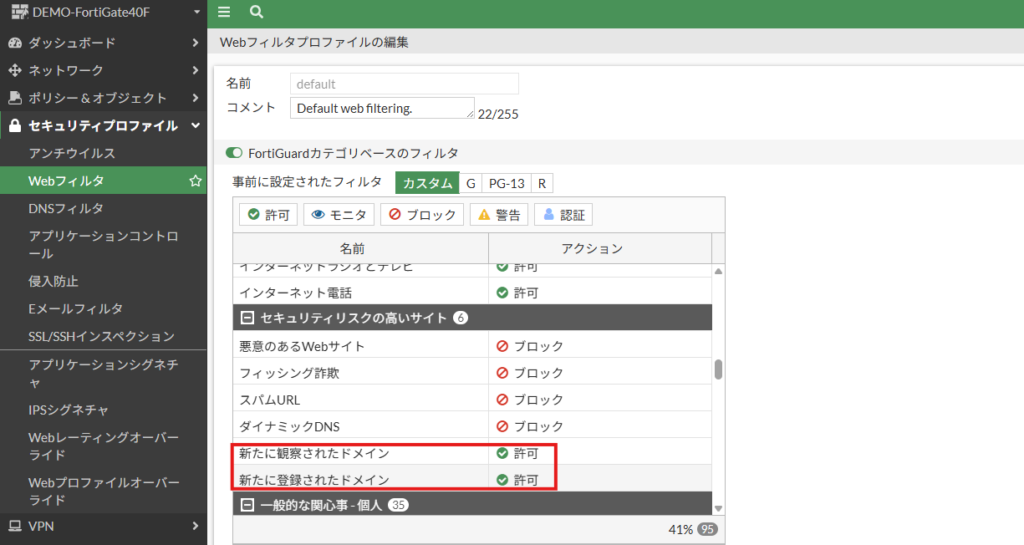Expand the ネットワーク menu chevron

click(x=195, y=70)
